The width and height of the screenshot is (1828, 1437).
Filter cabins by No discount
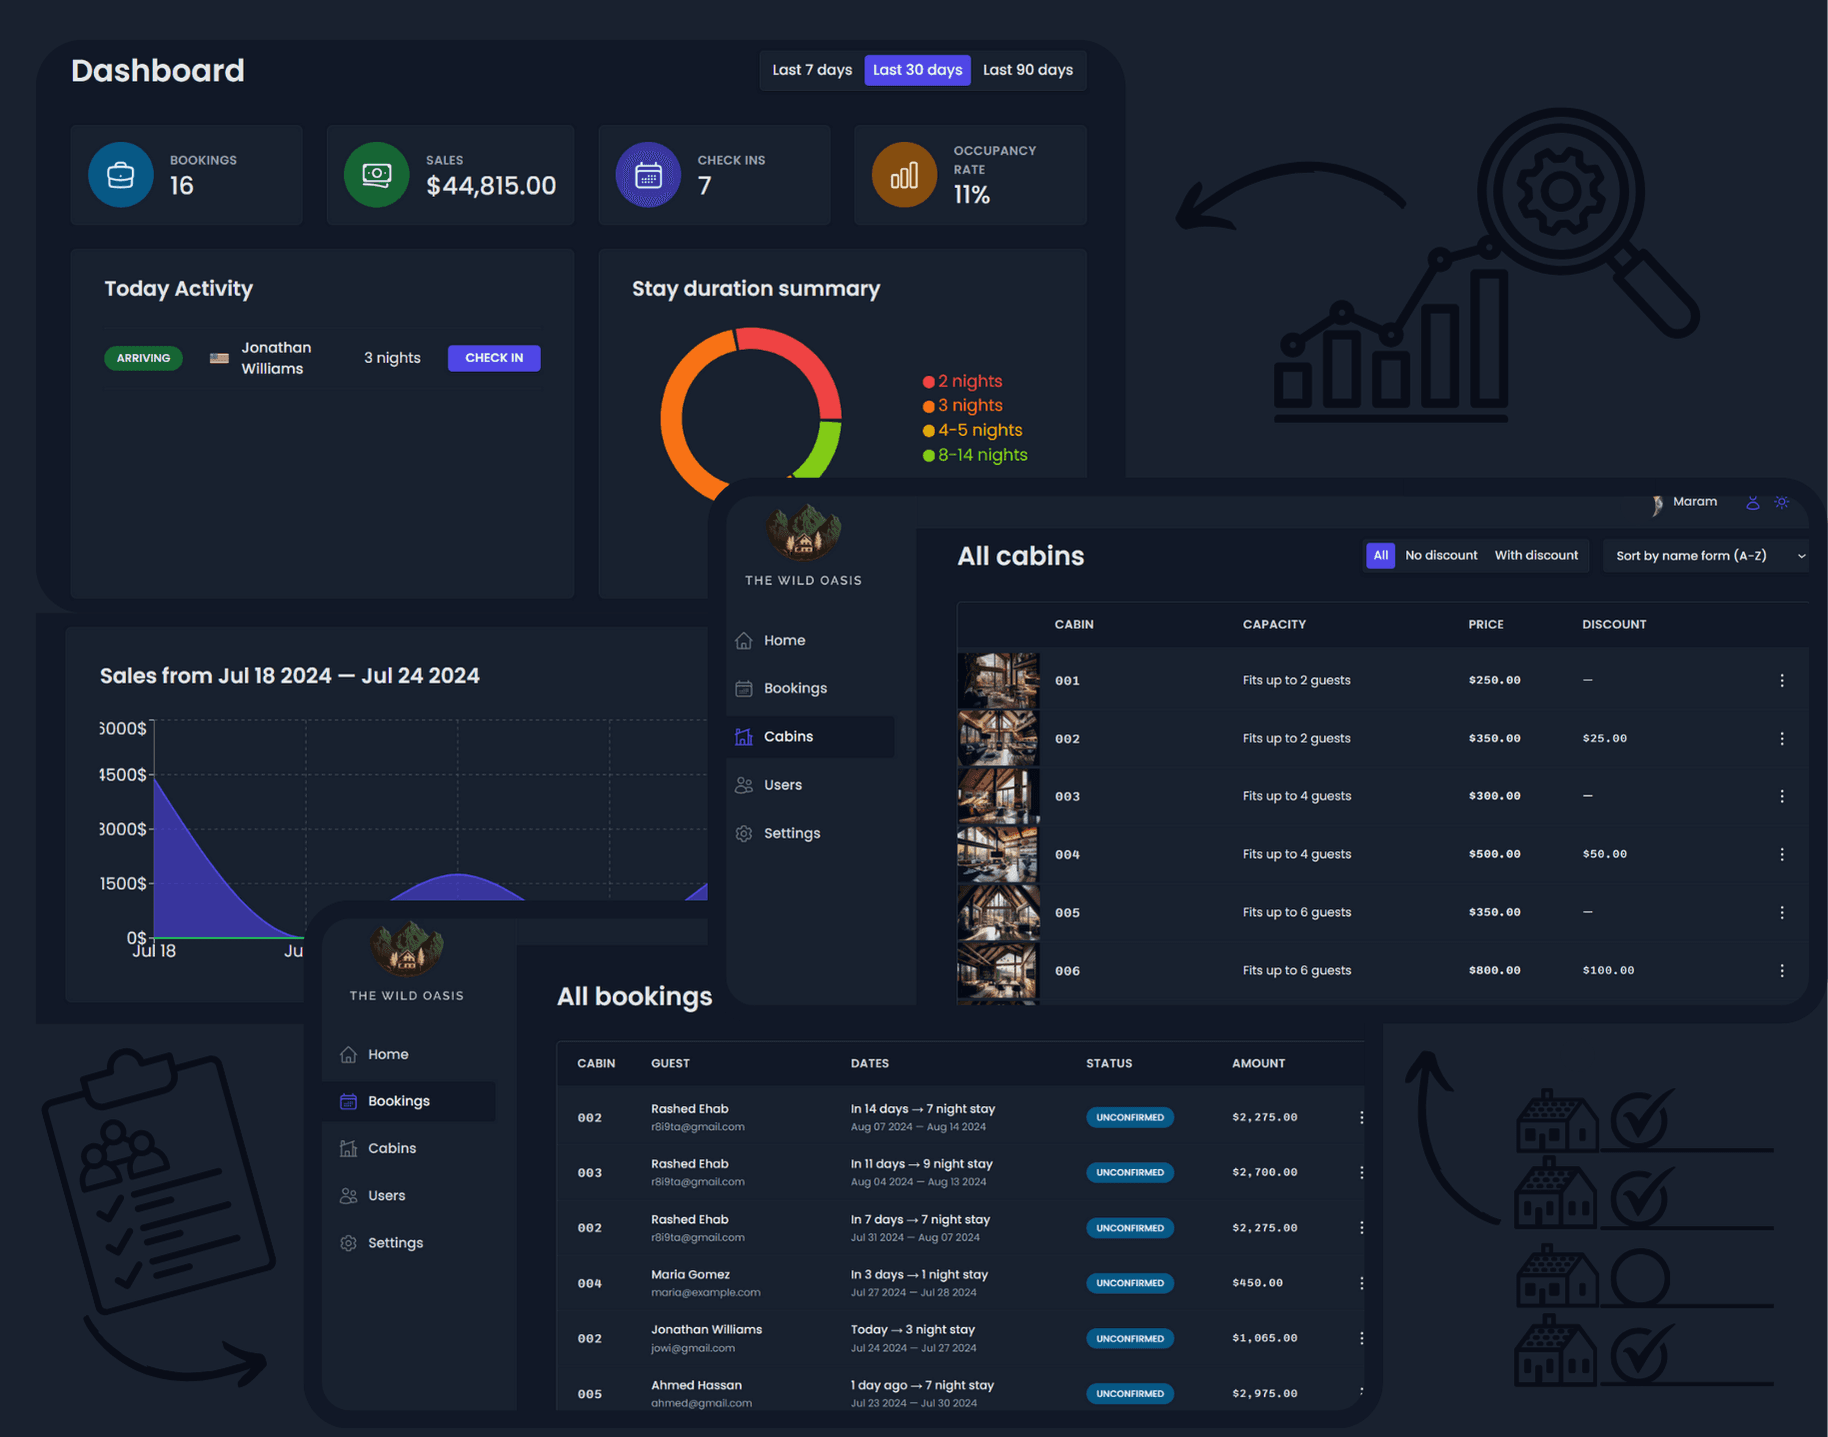point(1441,555)
